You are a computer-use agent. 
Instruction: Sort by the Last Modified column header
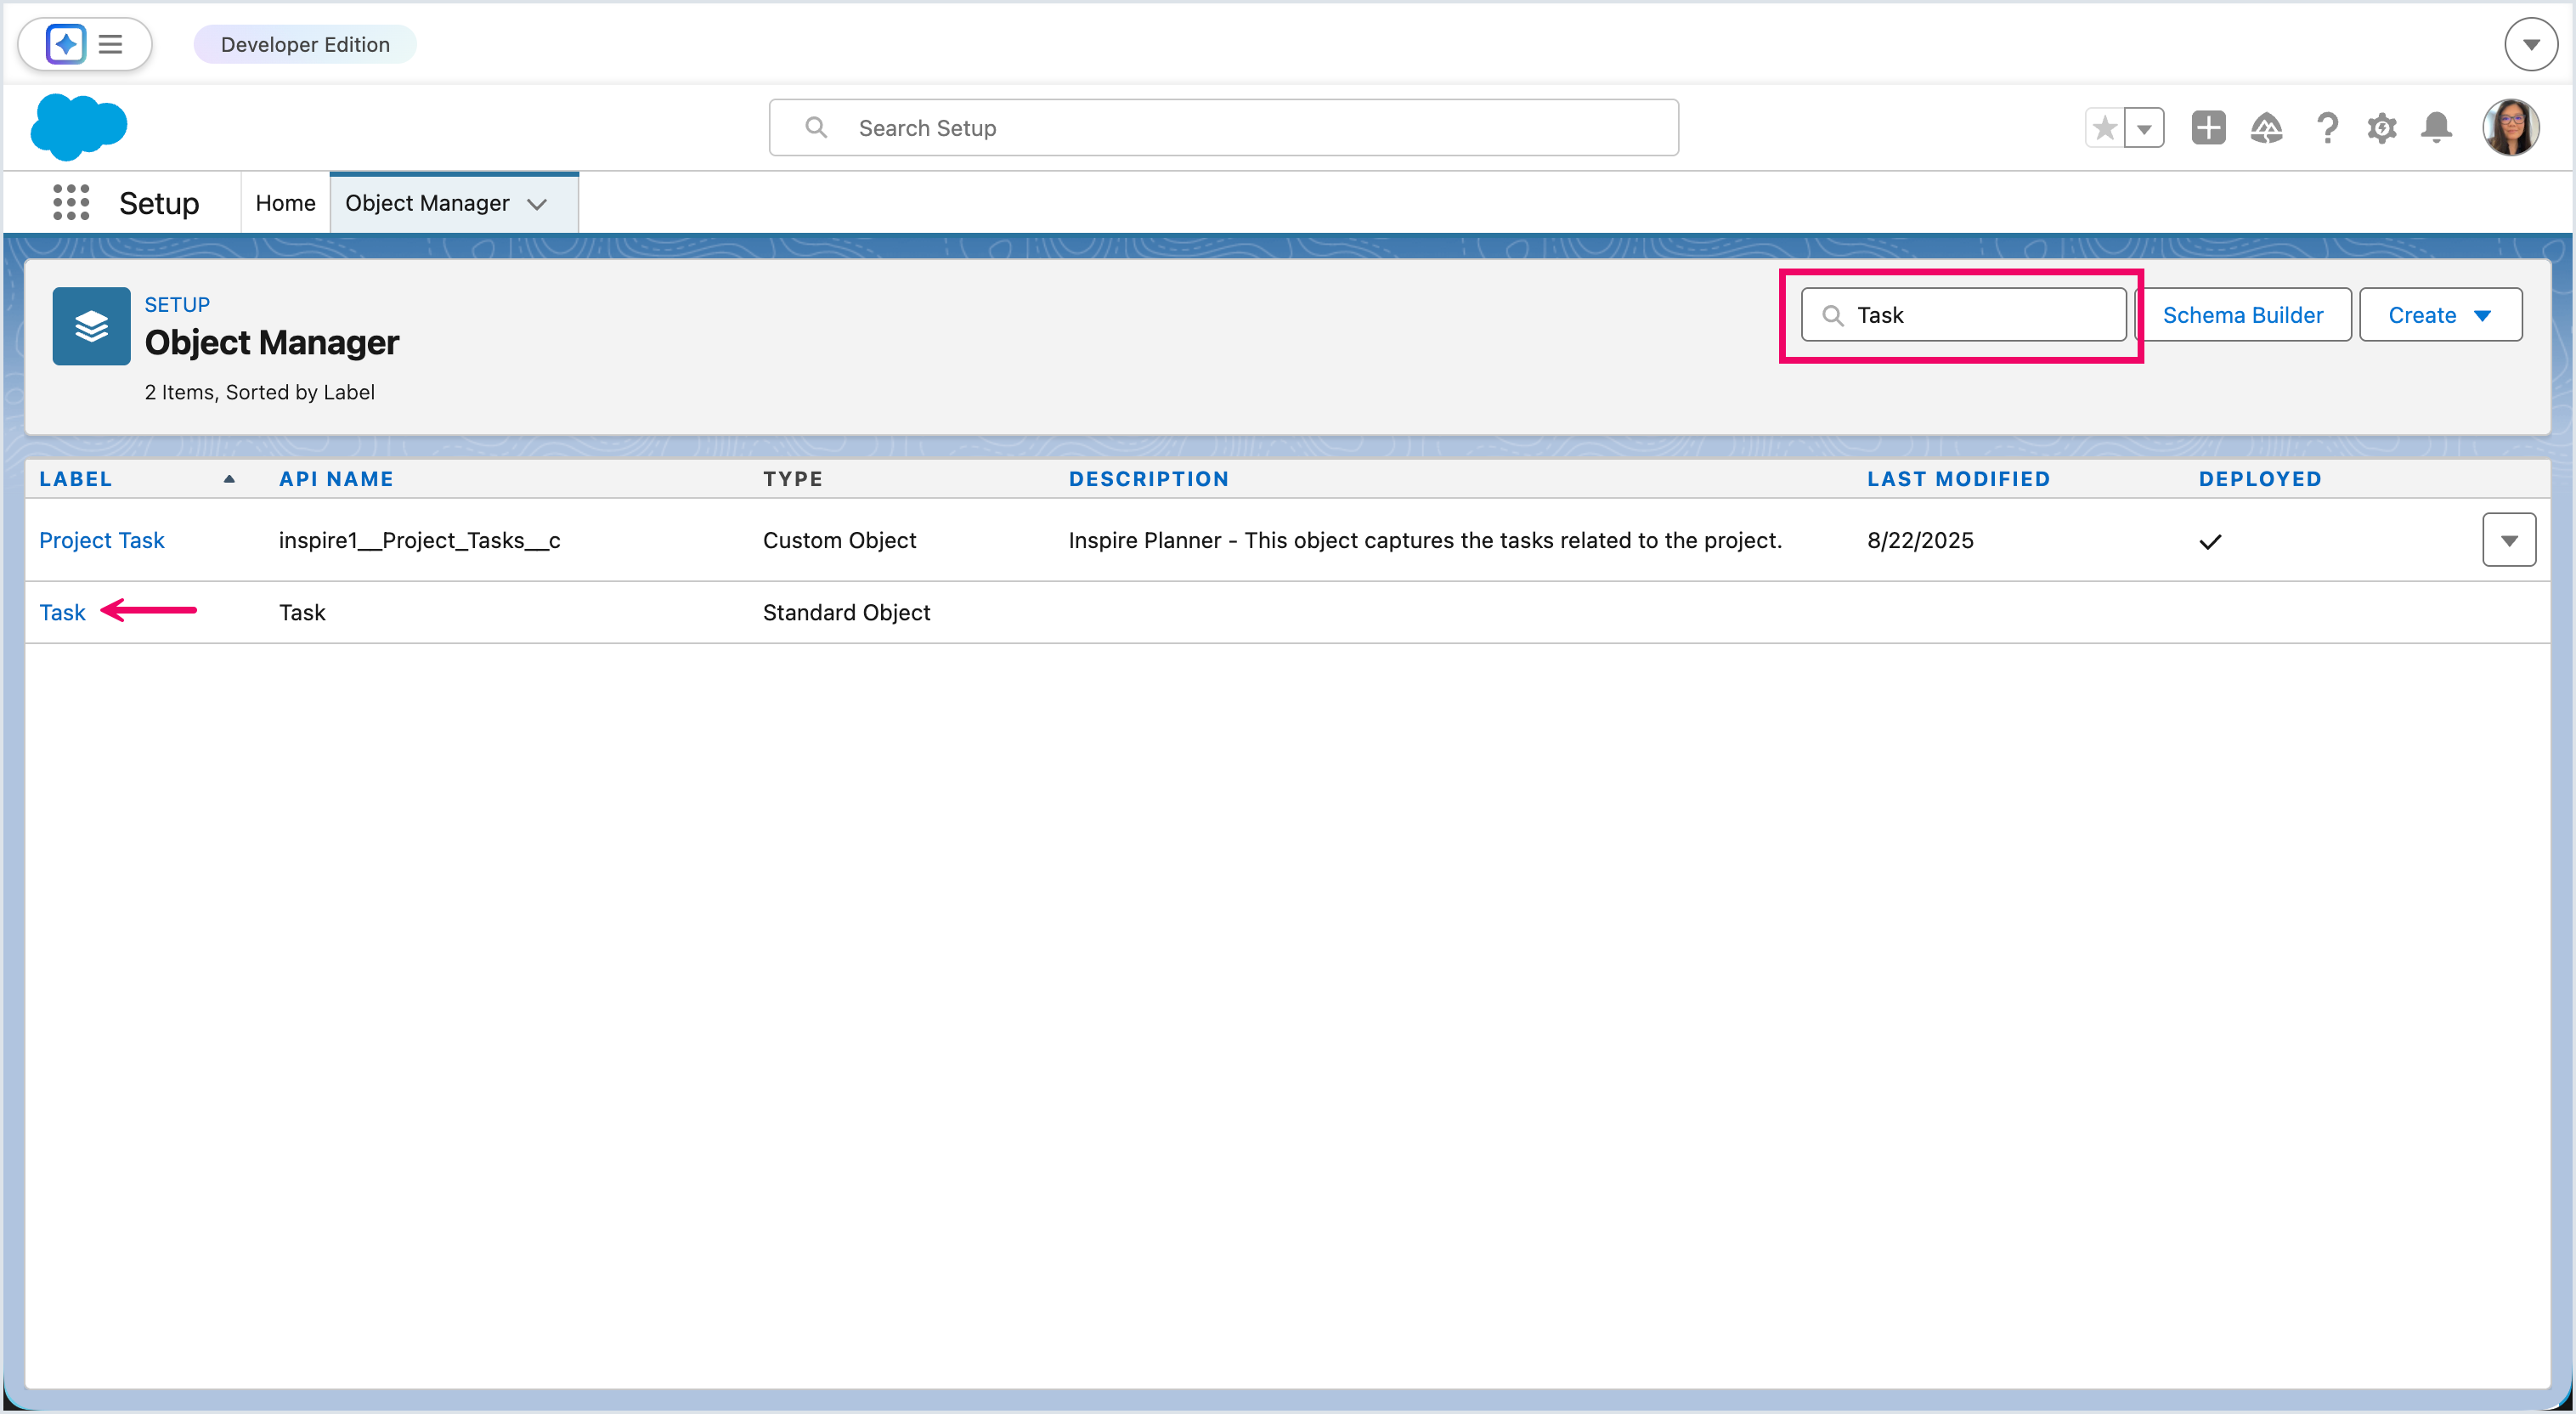[x=1958, y=479]
